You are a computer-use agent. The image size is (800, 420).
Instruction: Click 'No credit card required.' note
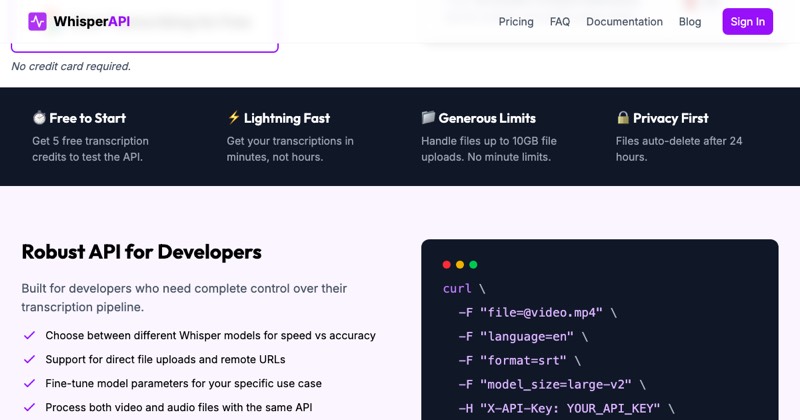(71, 66)
